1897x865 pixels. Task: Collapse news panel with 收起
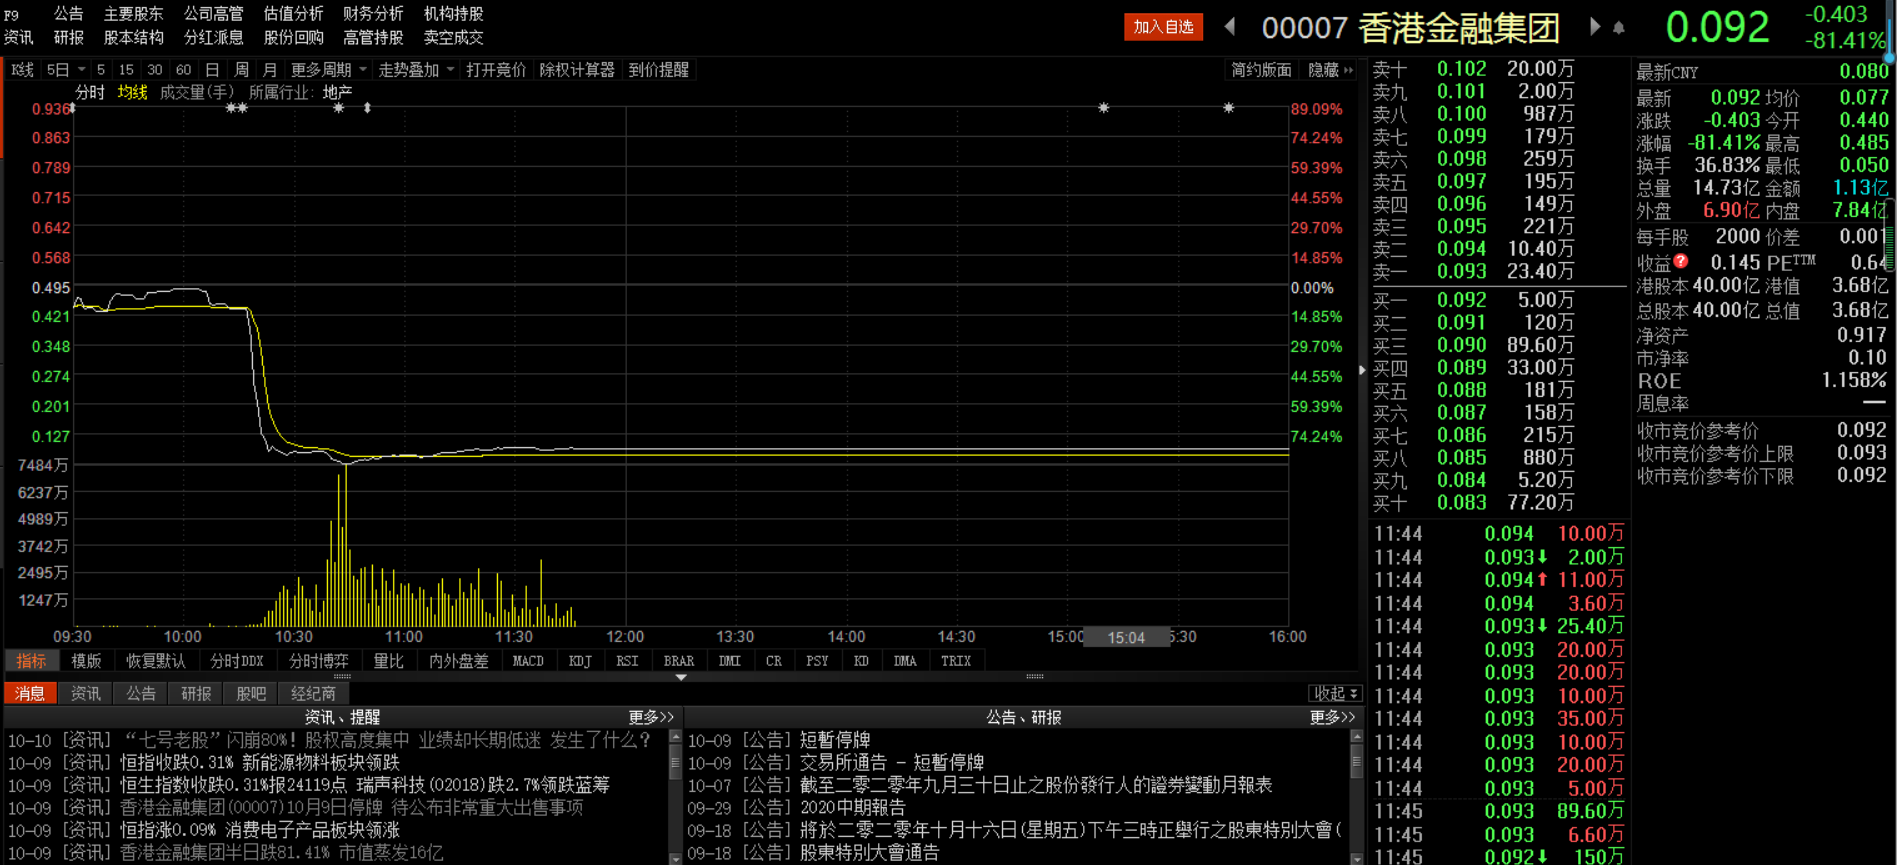(1336, 693)
